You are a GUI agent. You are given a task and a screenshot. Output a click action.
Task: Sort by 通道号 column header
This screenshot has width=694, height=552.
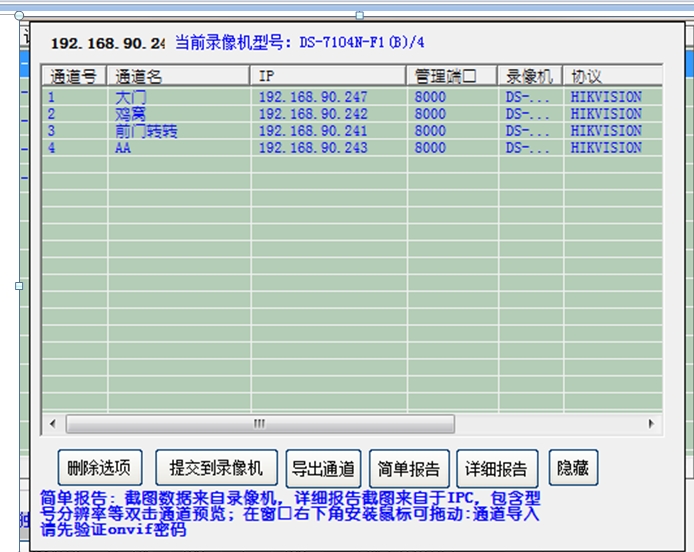coord(74,76)
